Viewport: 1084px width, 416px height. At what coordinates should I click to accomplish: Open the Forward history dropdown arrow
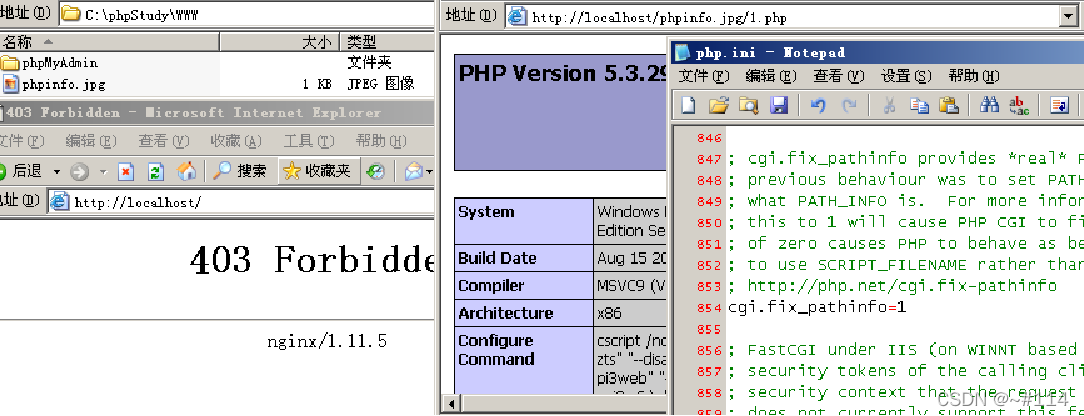tap(103, 171)
